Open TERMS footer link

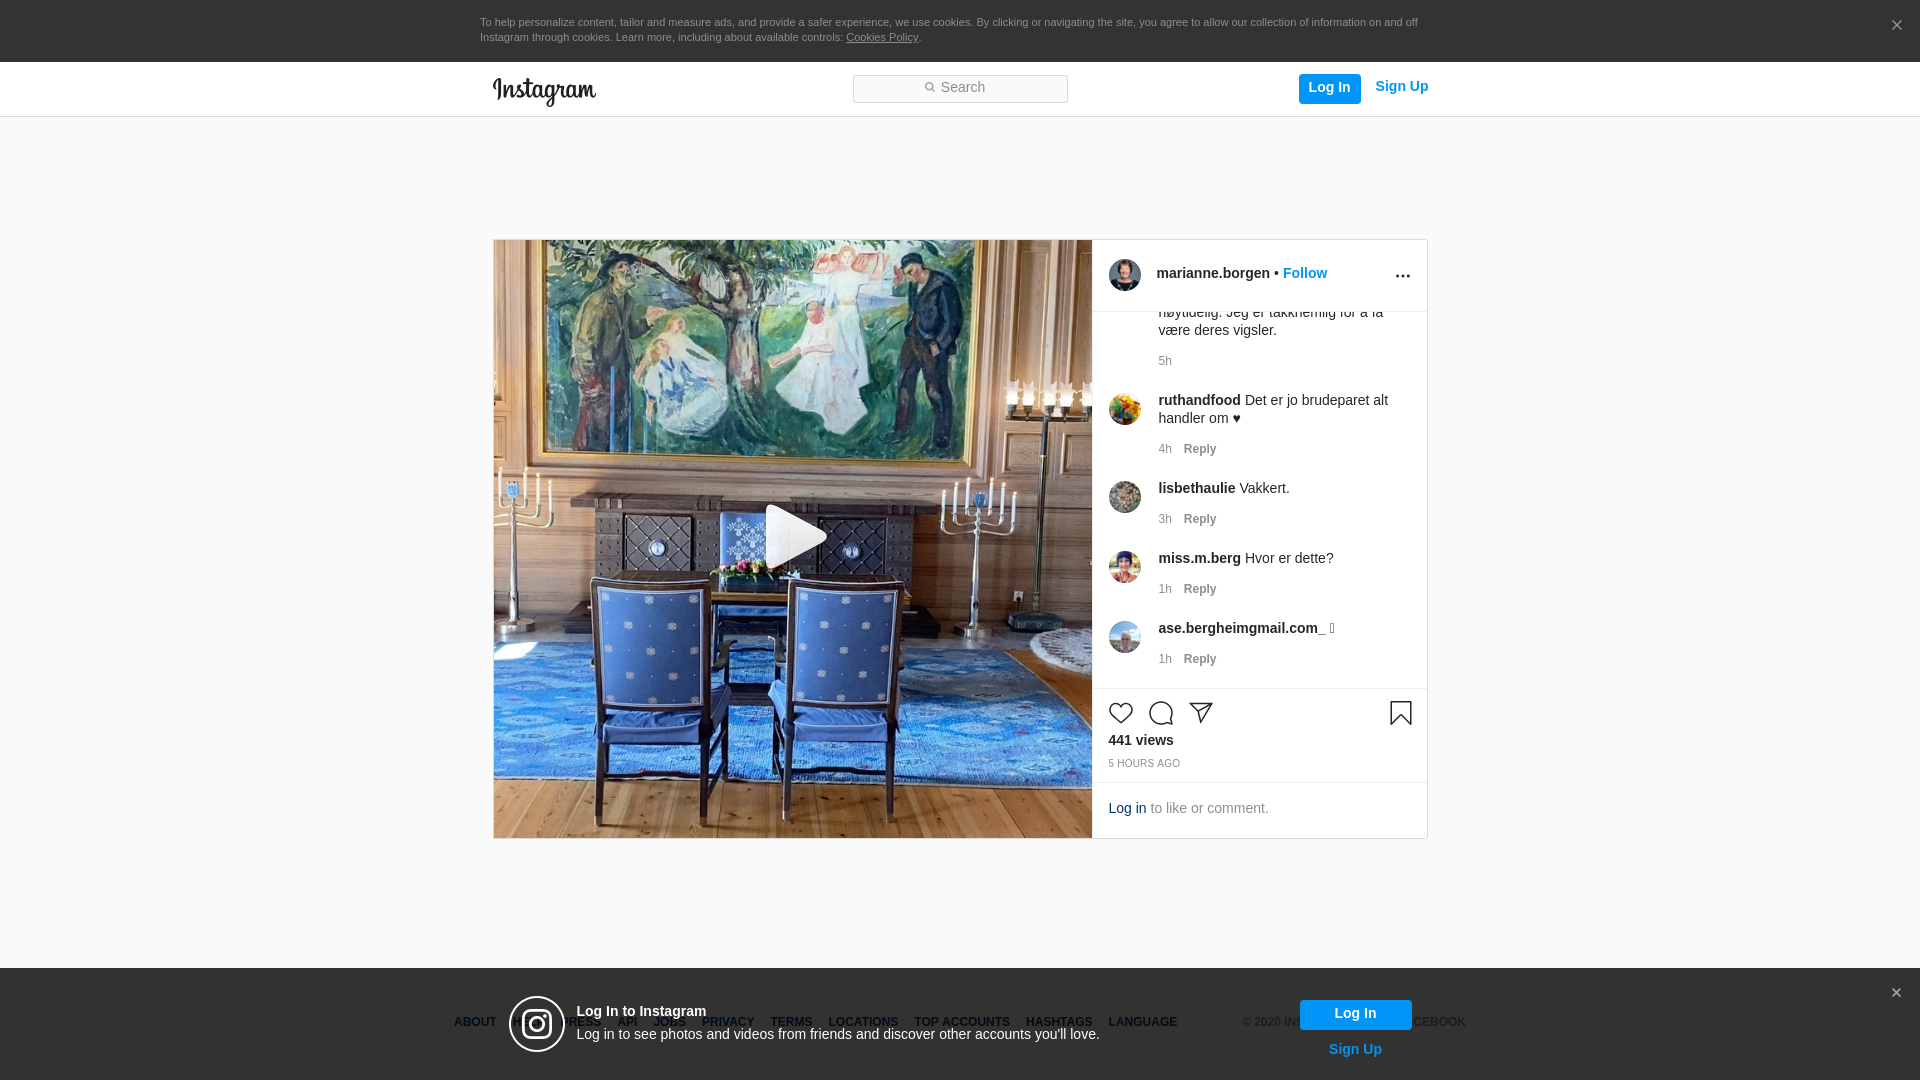tap(791, 1022)
